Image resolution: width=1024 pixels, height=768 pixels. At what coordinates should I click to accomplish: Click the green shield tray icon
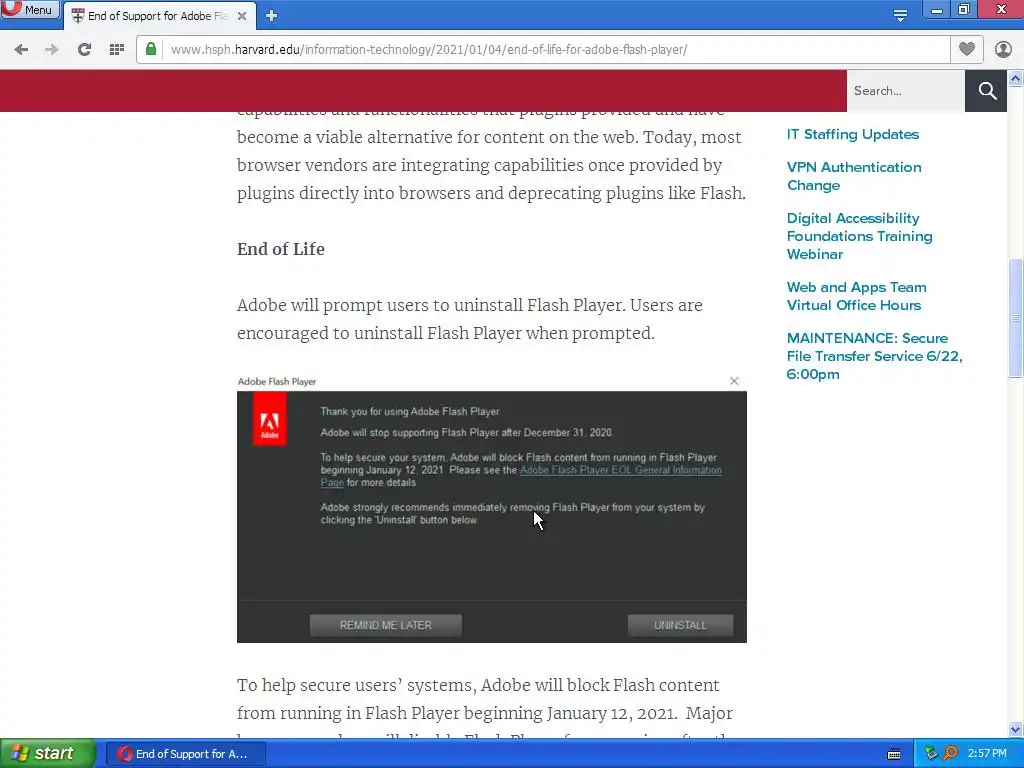pos(931,754)
